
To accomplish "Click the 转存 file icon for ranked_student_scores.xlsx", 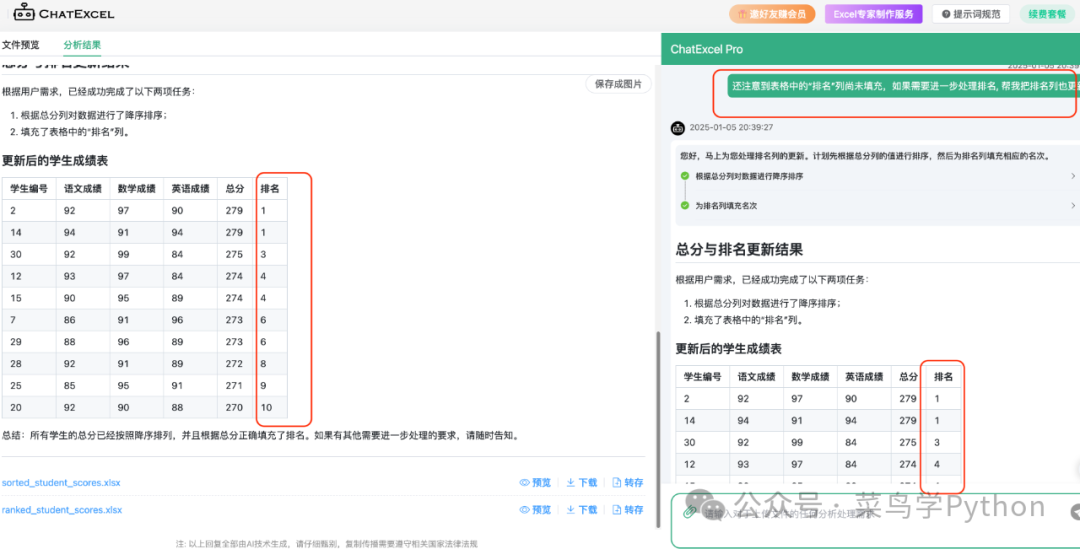I will tap(617, 510).
